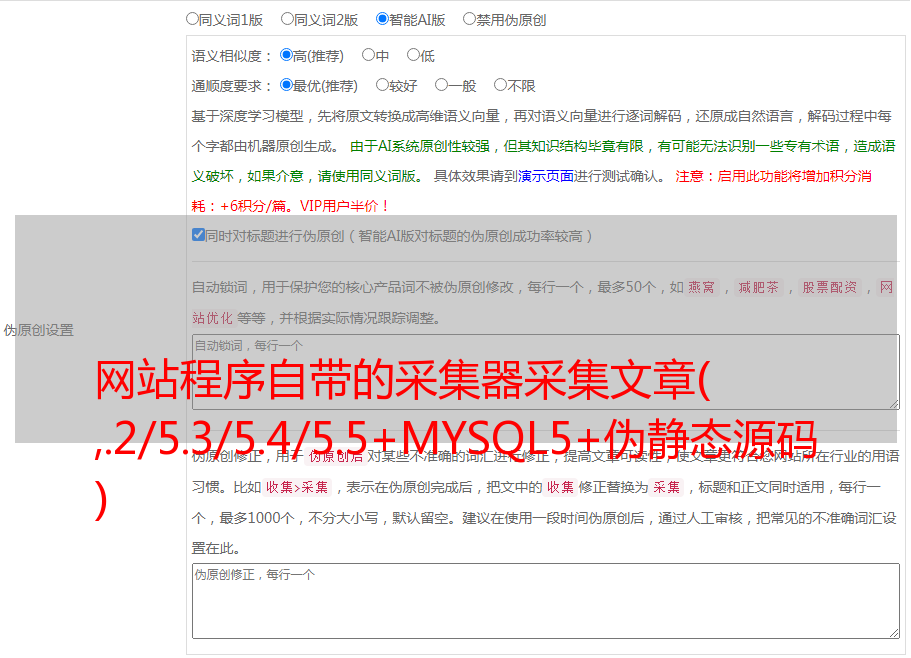Focus the 伪原创修正 text area
911x658 pixels.
[546, 601]
